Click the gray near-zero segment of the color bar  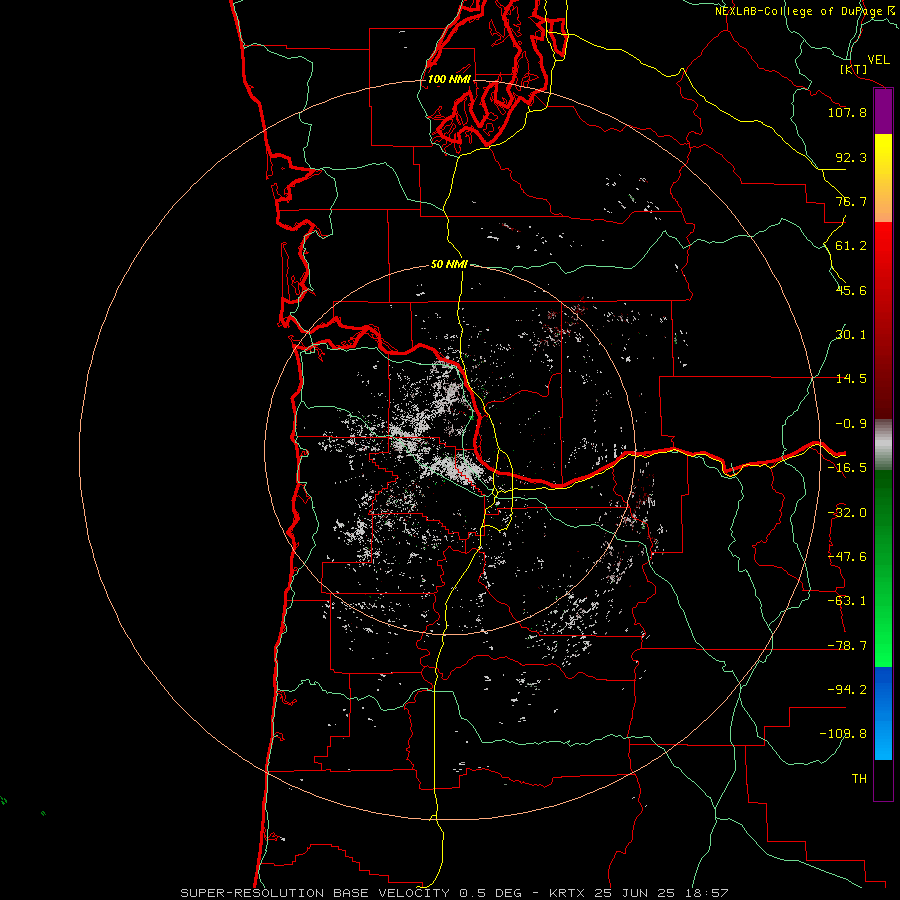tap(883, 445)
